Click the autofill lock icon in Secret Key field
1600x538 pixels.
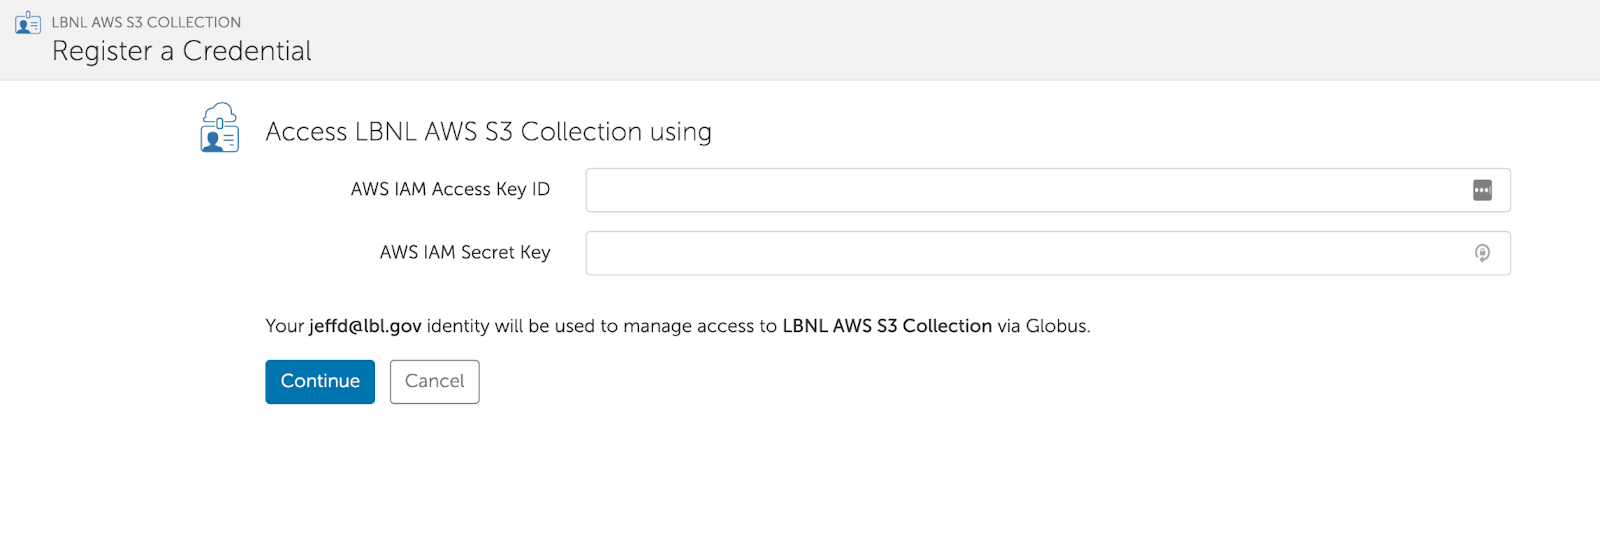(x=1482, y=253)
